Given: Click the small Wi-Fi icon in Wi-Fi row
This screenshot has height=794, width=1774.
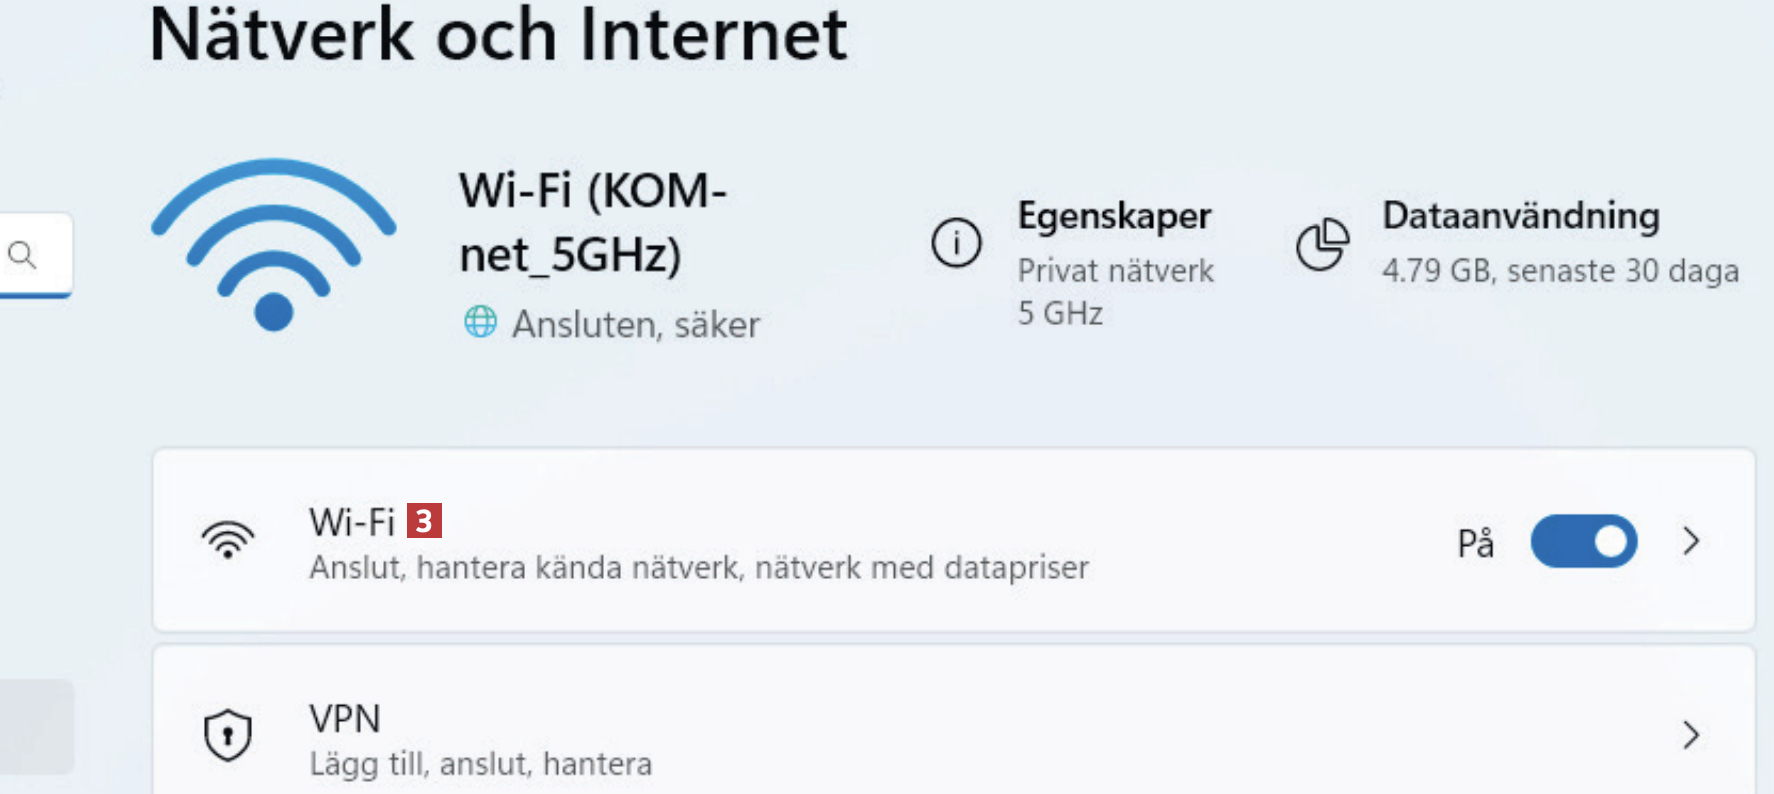Looking at the screenshot, I should tap(228, 540).
